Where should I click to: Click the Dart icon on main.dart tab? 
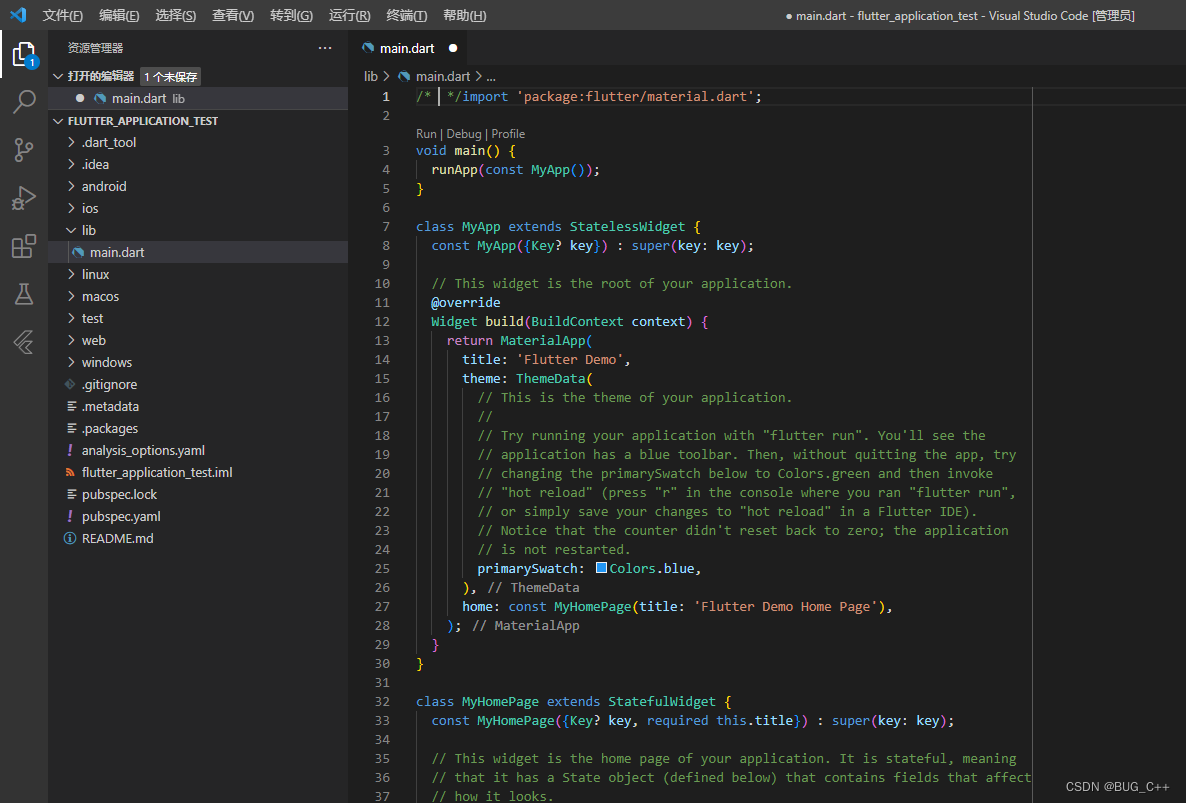click(x=368, y=48)
